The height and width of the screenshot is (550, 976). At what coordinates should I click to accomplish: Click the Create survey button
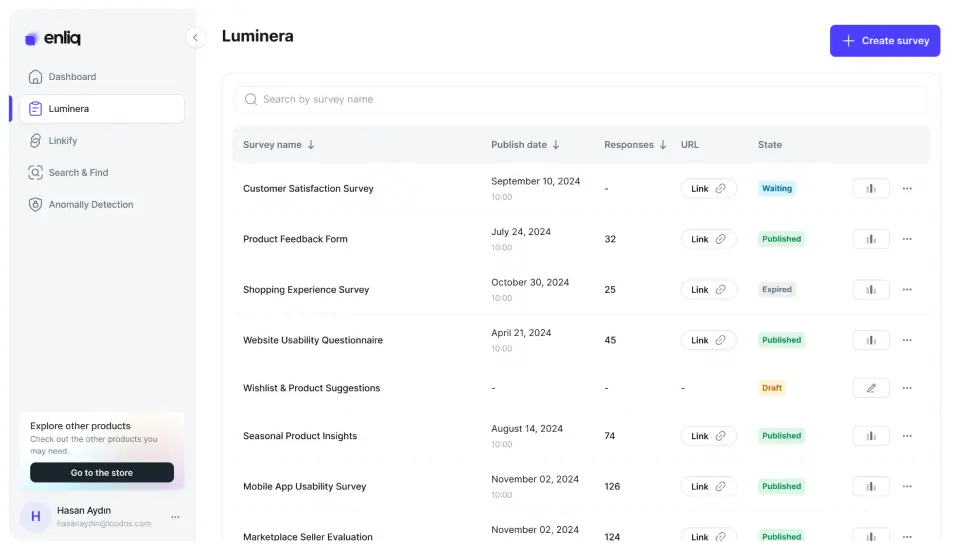click(884, 41)
